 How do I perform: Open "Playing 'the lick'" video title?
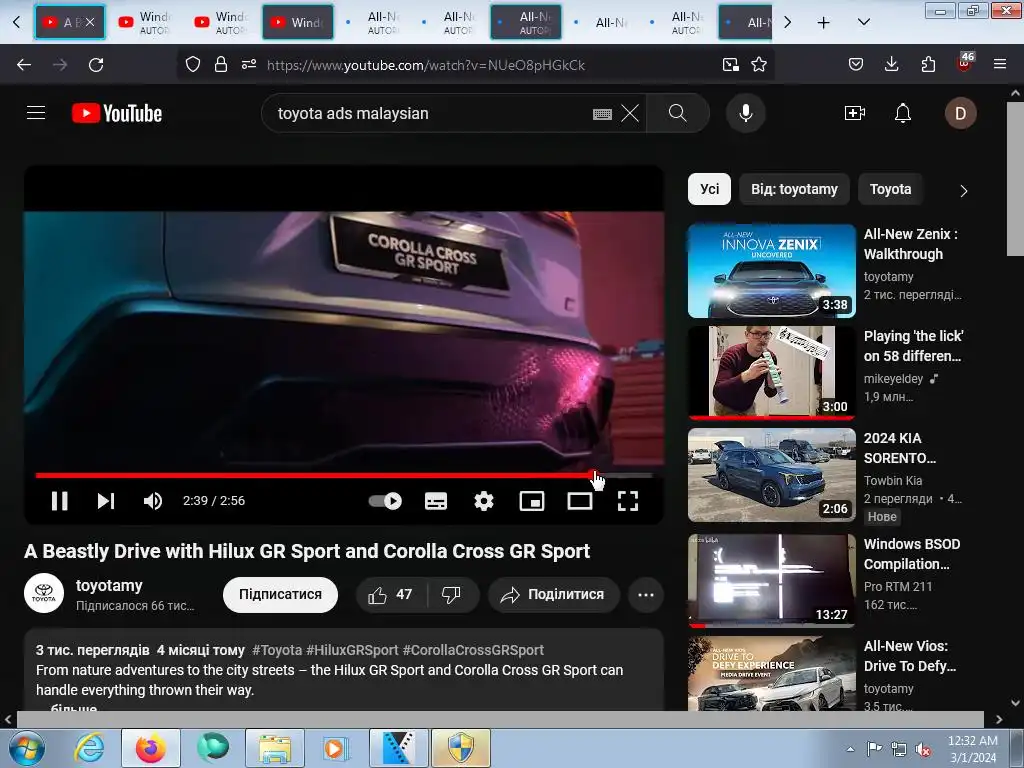(913, 346)
